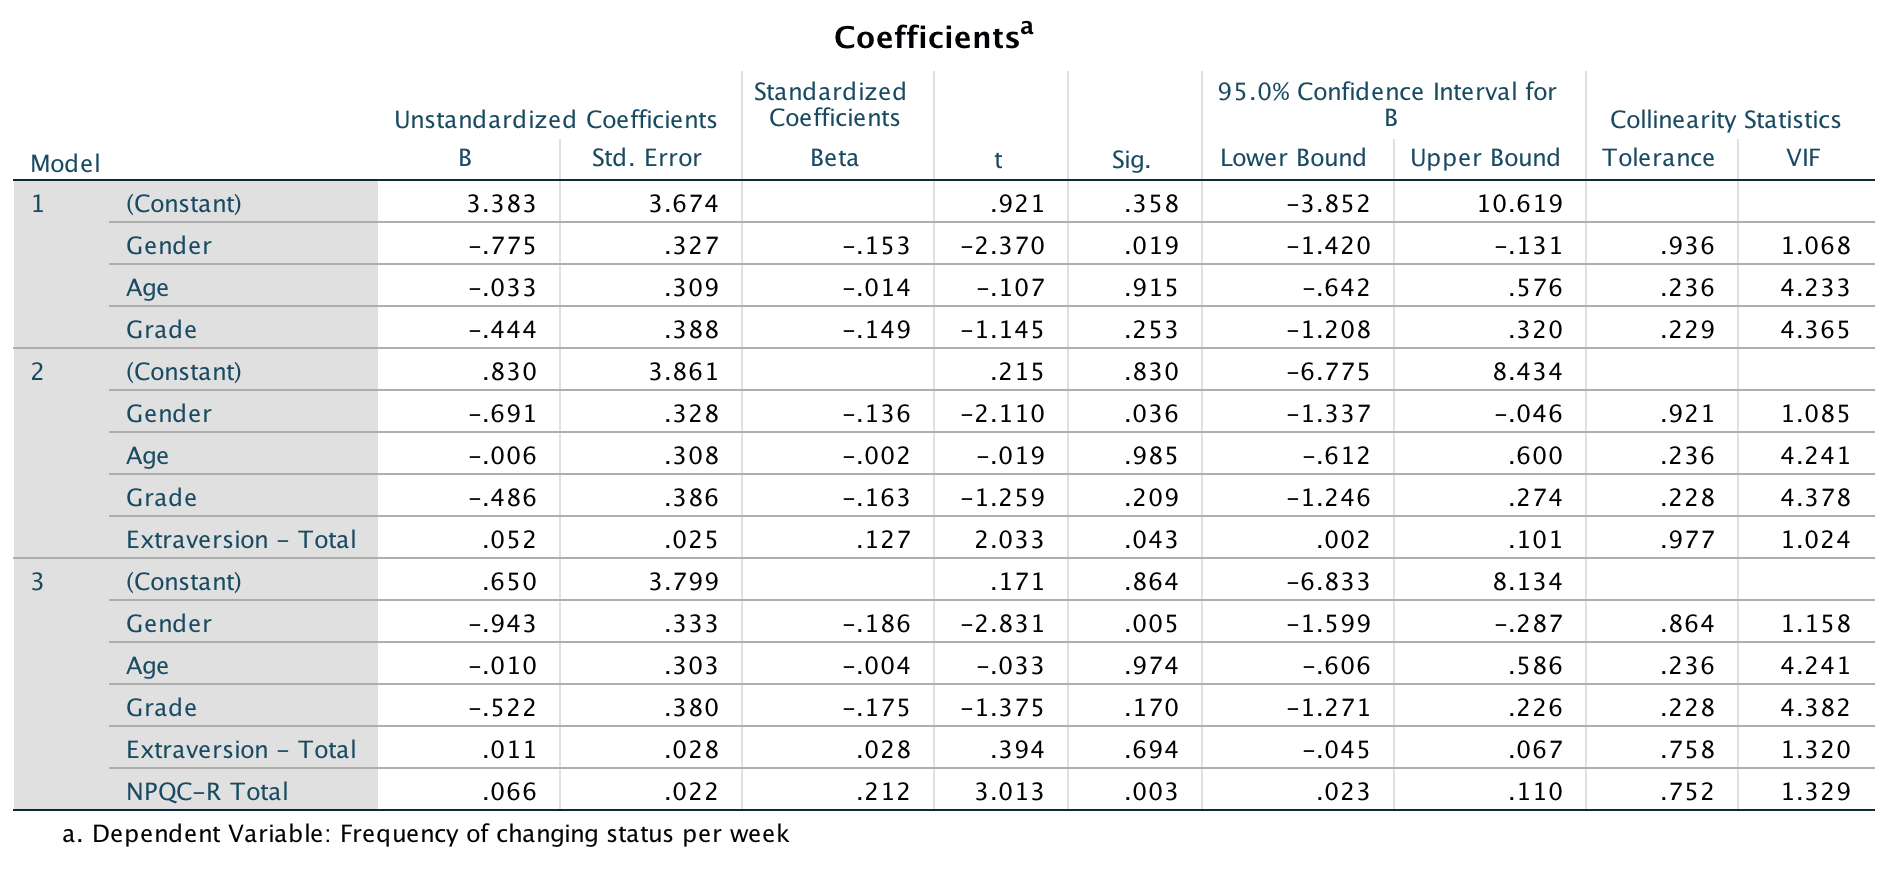Click the Coefficients table title
This screenshot has height=870, width=1888.
[932, 37]
